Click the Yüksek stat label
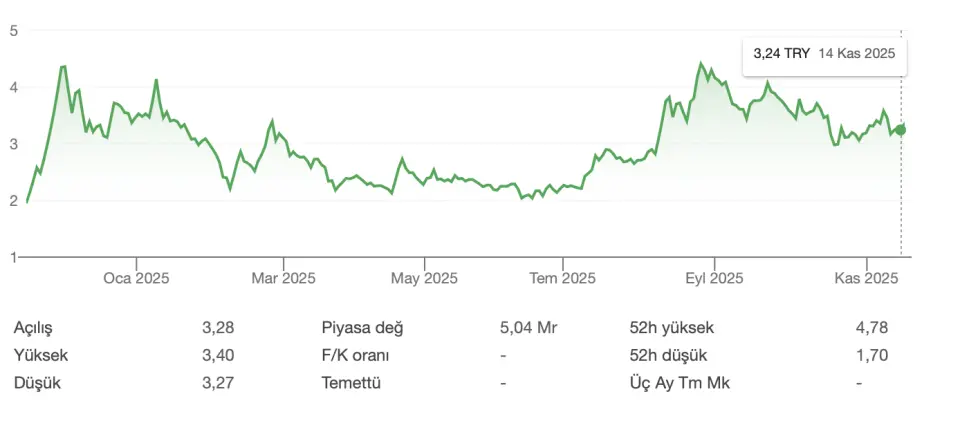Image resolution: width=960 pixels, height=423 pixels. tap(42, 355)
